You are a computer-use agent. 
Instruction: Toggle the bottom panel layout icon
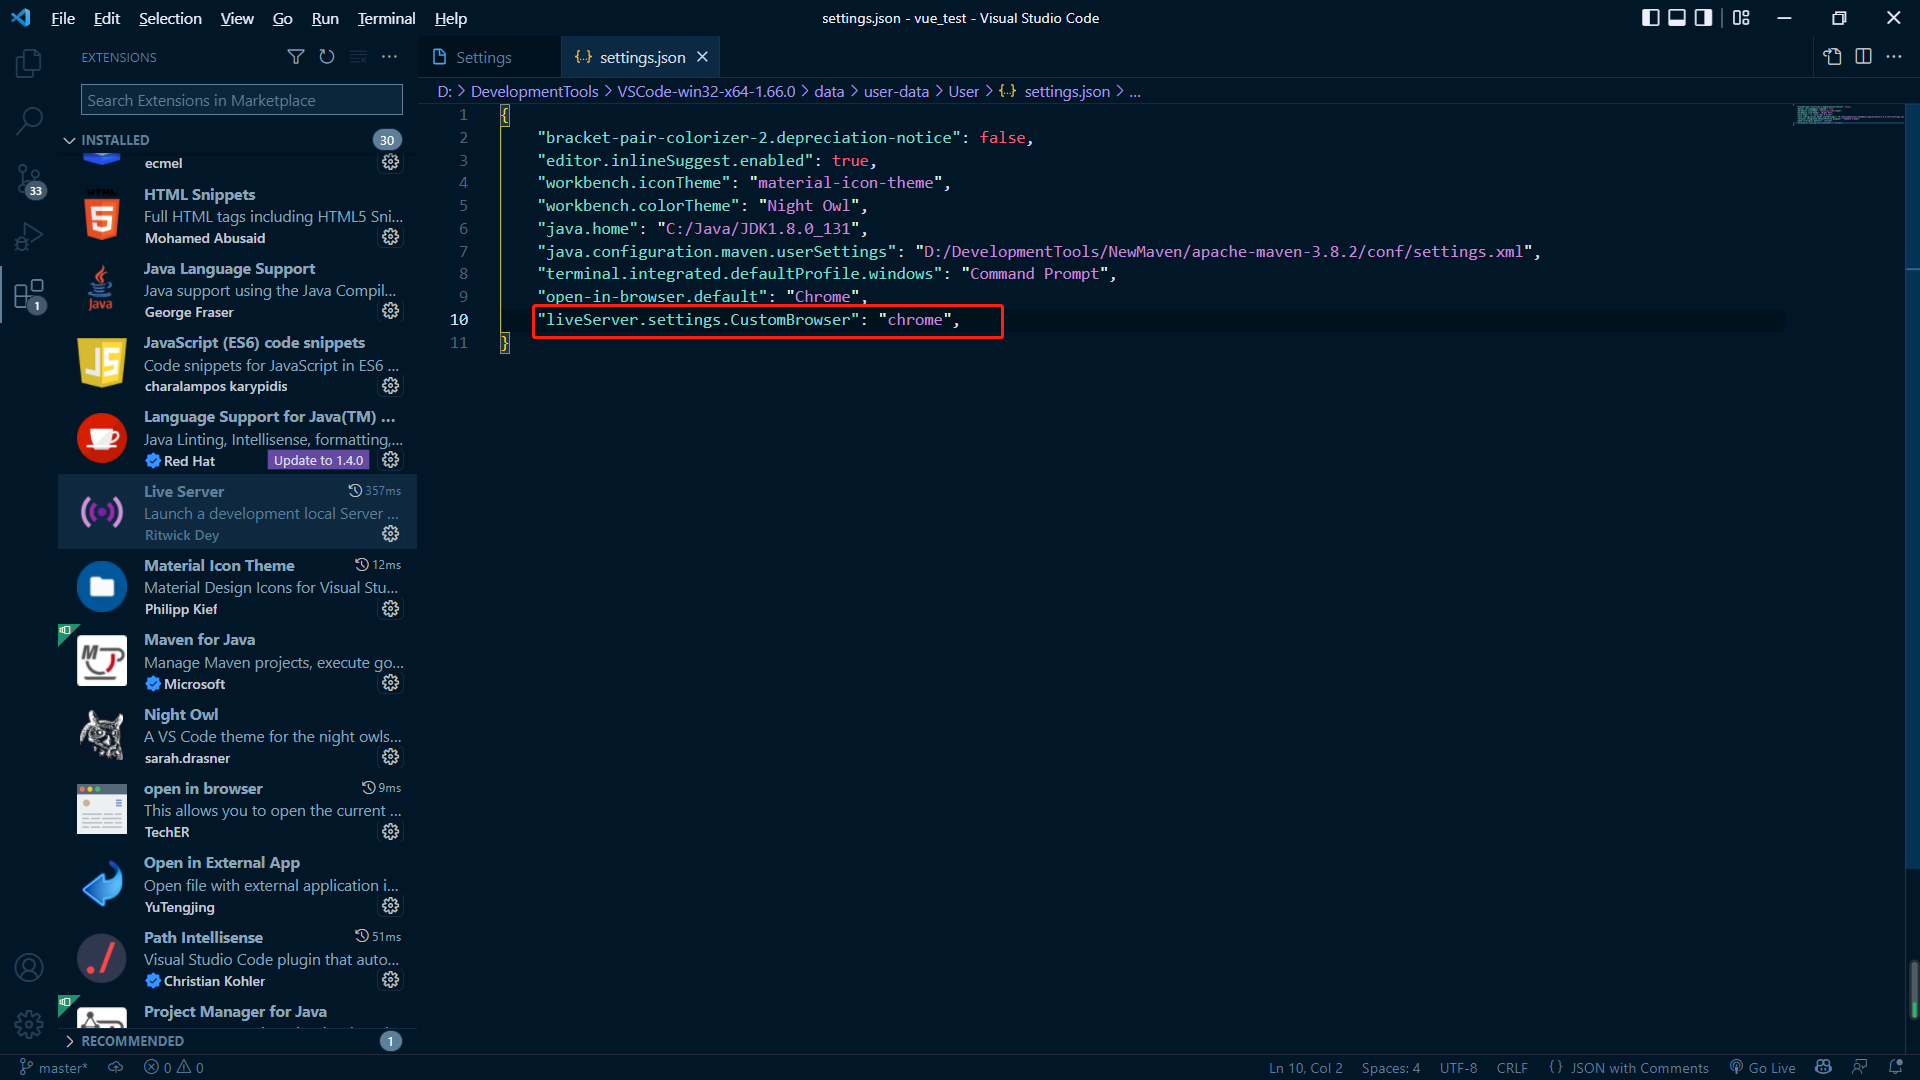(1677, 18)
